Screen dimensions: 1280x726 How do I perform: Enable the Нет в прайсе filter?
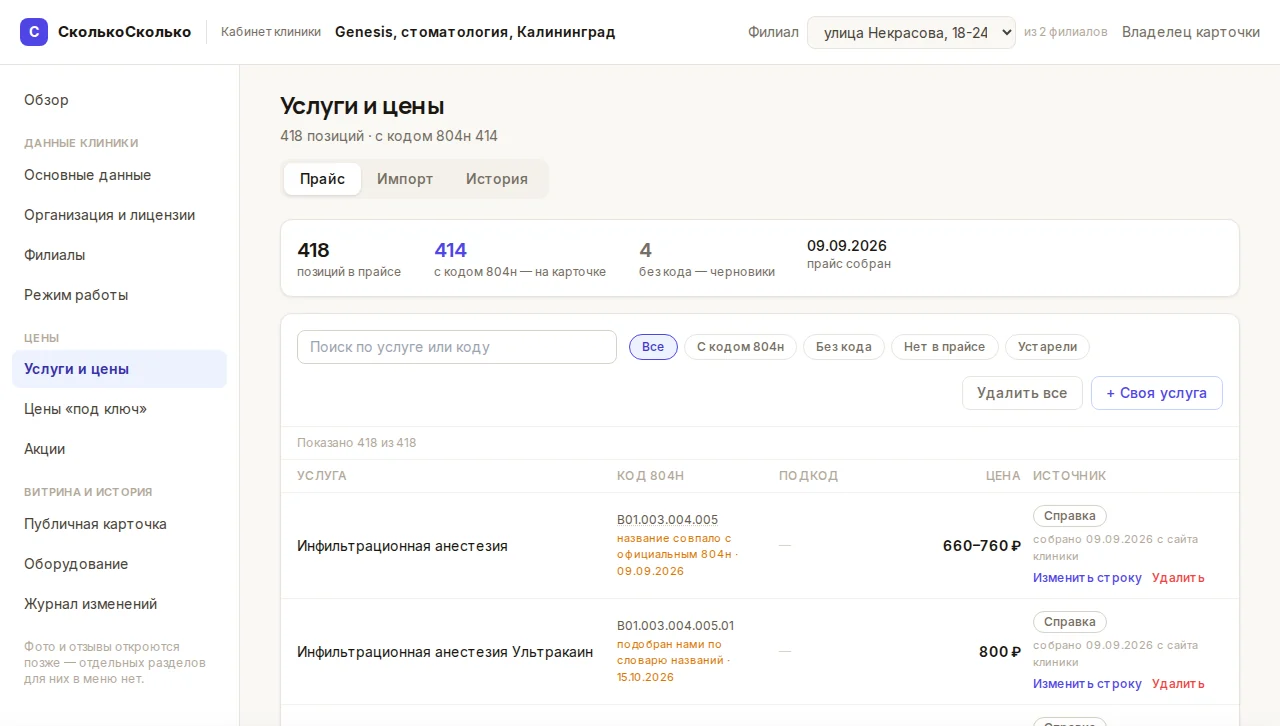tap(944, 347)
